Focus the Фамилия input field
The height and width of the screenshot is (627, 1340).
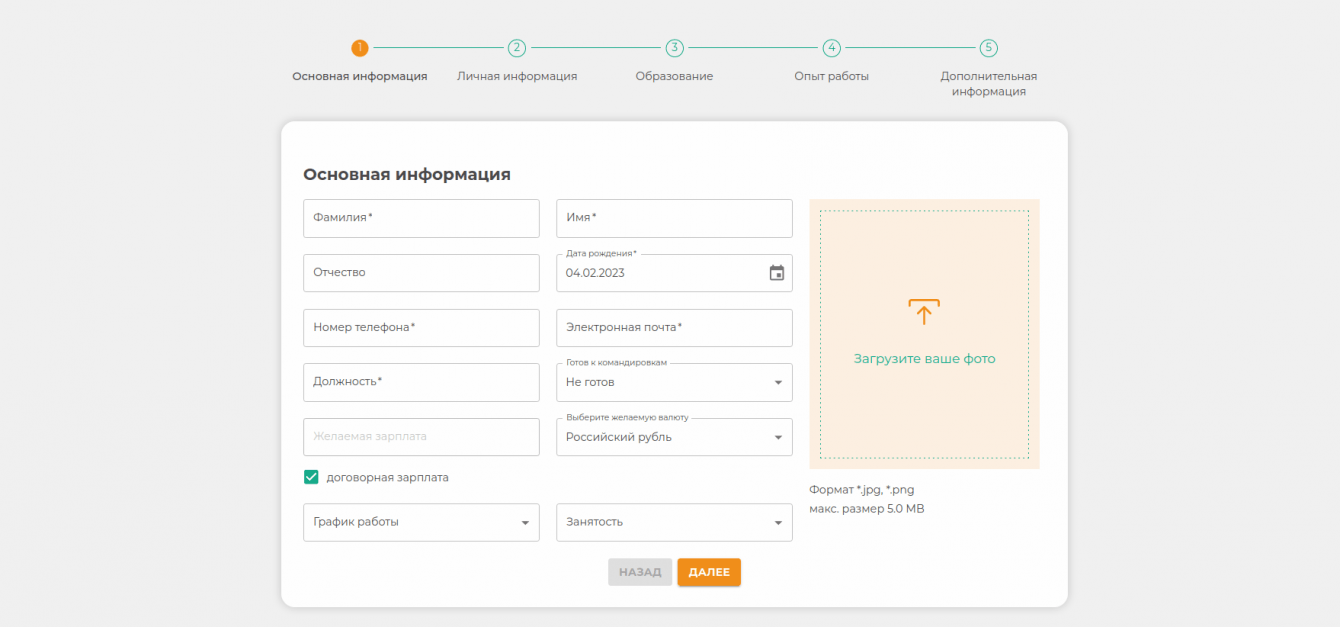coord(421,218)
